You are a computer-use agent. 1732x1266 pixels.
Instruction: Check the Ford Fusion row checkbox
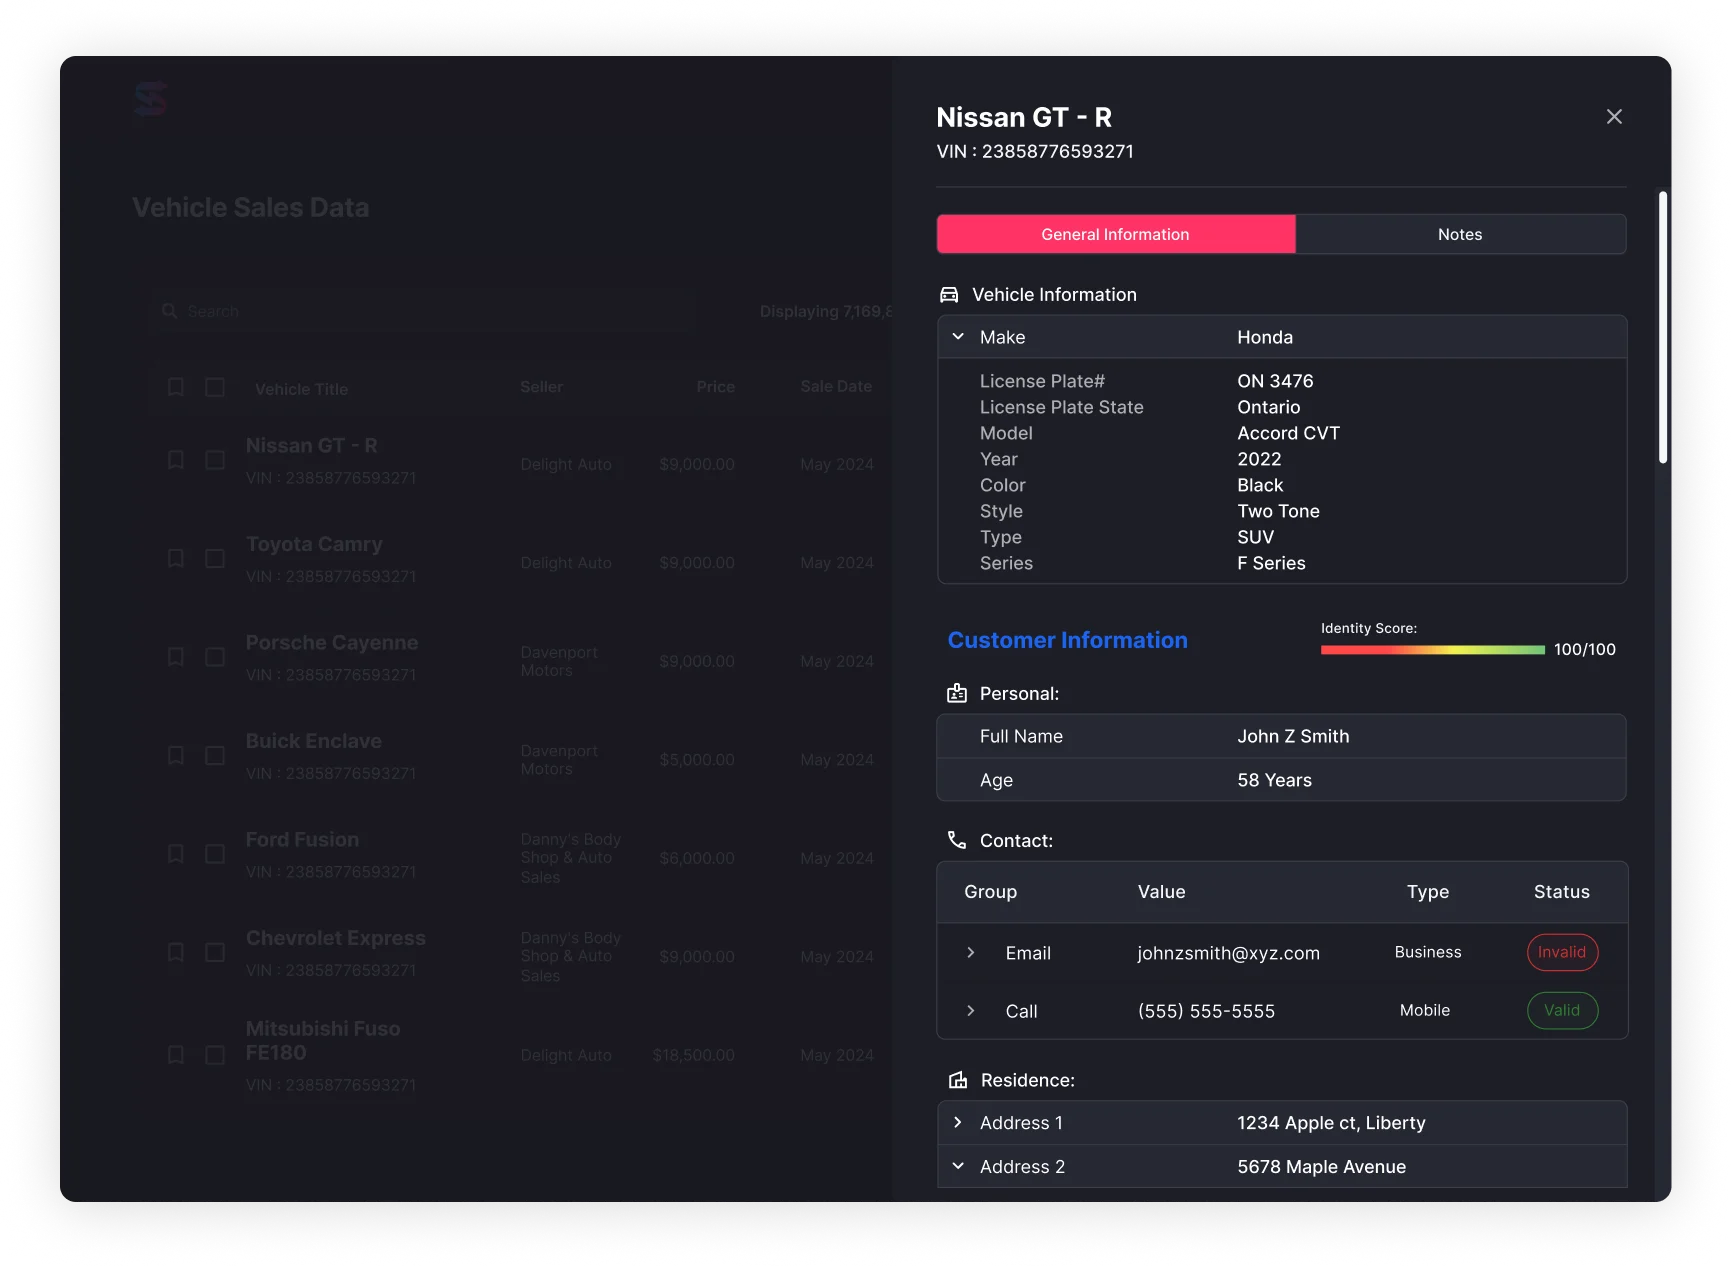tap(215, 854)
